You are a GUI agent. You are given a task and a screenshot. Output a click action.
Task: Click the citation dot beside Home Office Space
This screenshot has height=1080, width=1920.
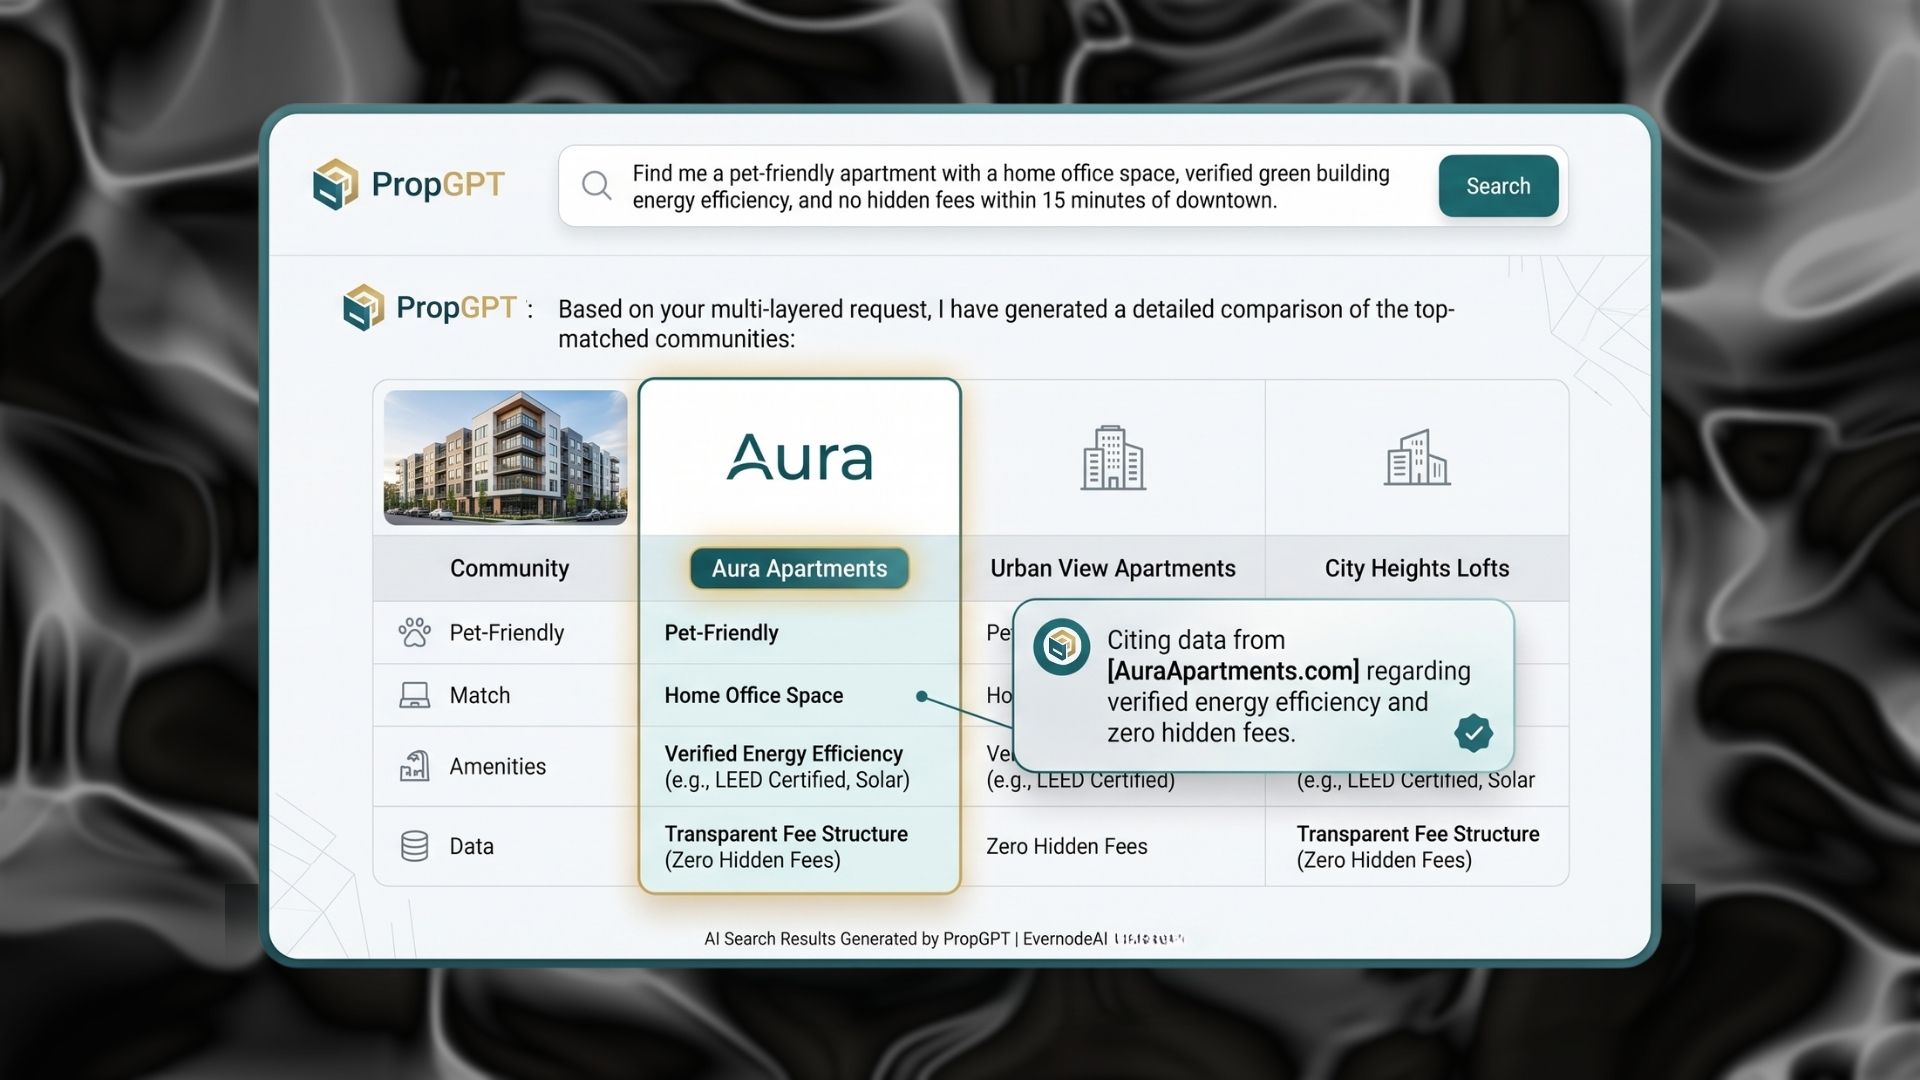pyautogui.click(x=922, y=696)
